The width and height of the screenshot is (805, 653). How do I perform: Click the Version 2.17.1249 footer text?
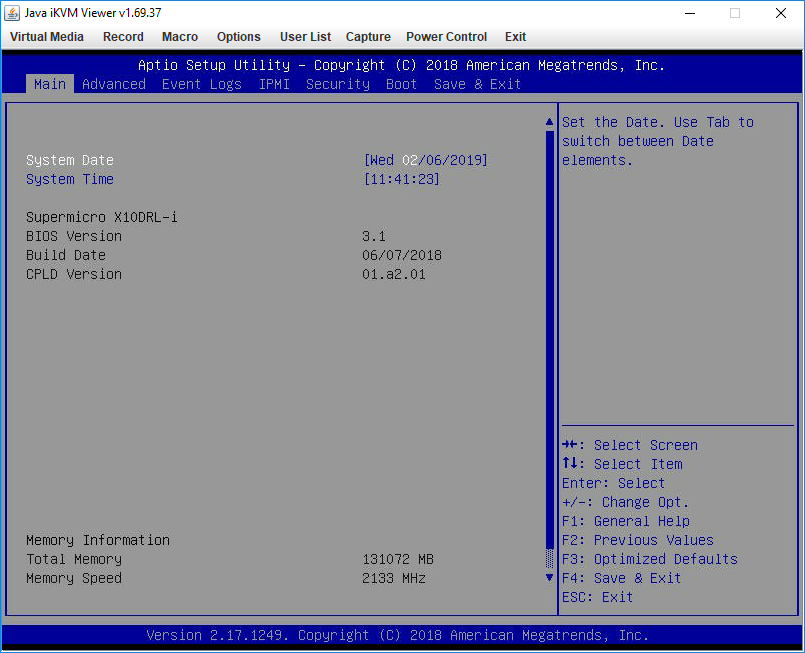397,635
